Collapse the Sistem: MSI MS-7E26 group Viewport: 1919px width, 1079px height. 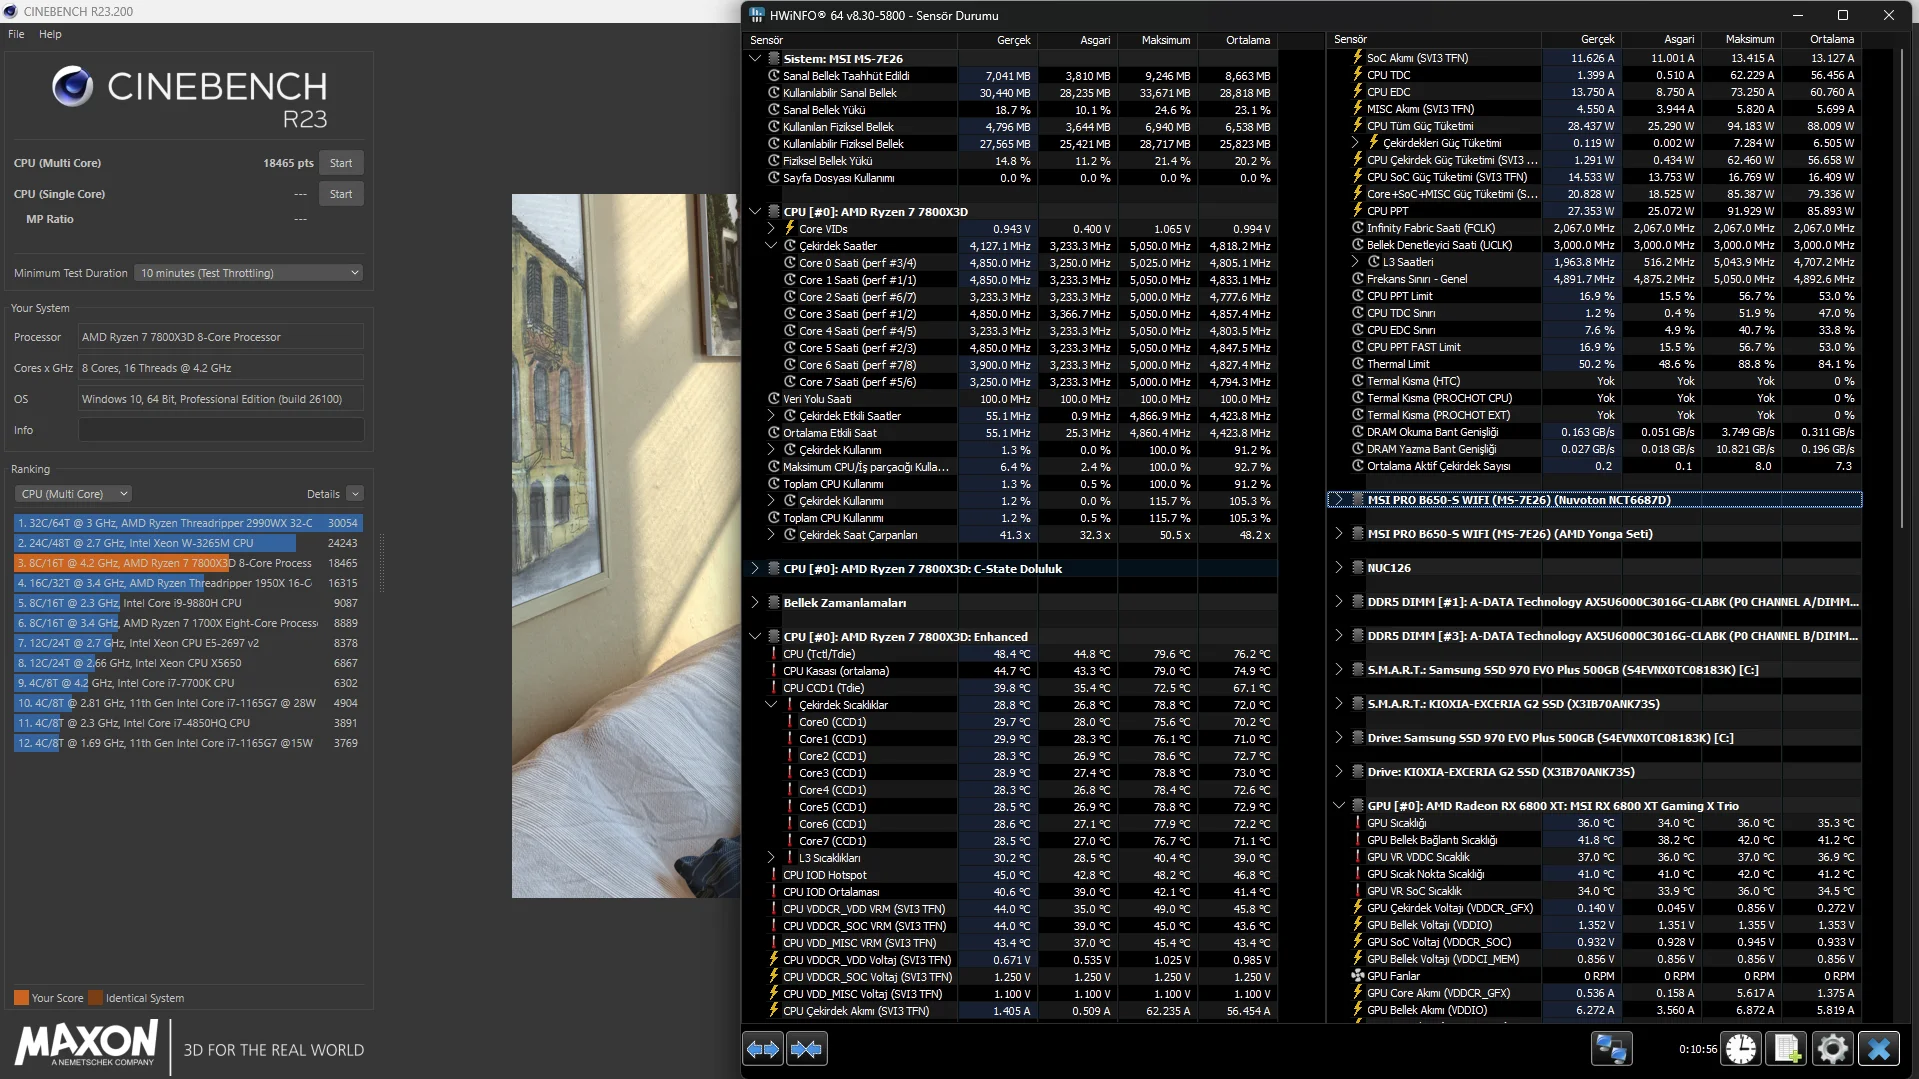pyautogui.click(x=755, y=59)
